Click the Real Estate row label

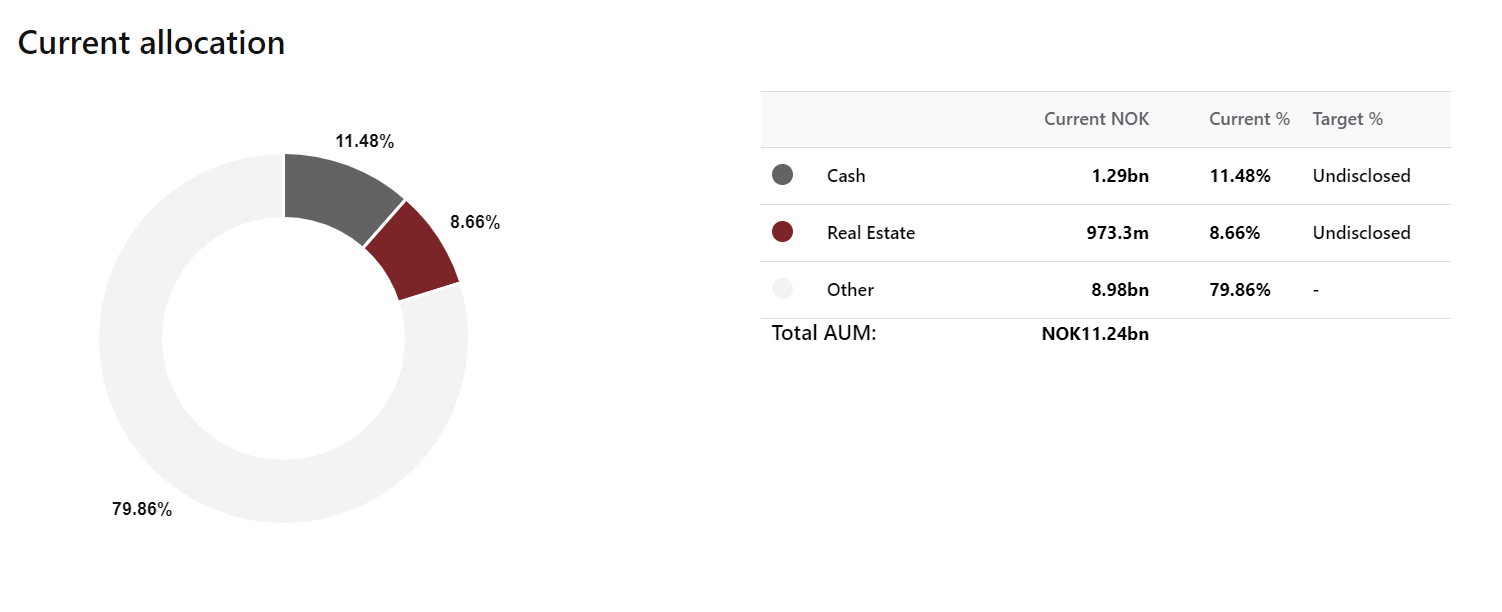[x=870, y=233]
